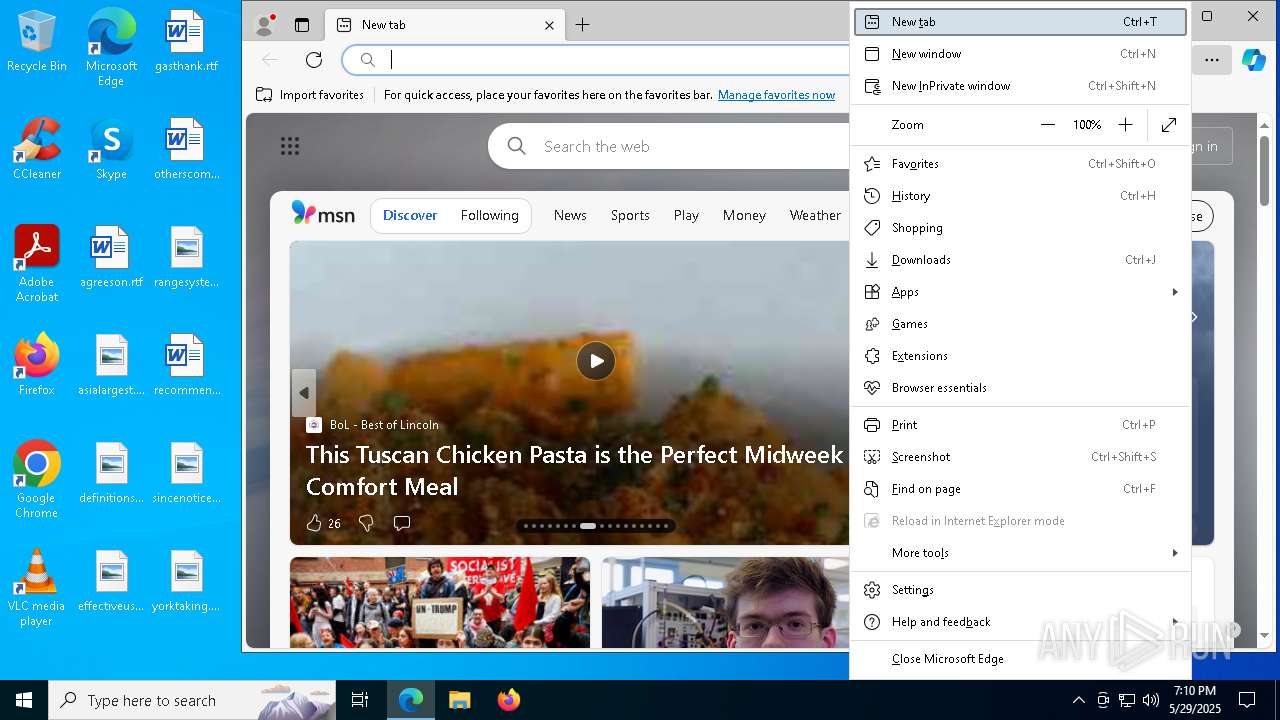
Task: Click the Manage favorites now link
Action: [776, 95]
